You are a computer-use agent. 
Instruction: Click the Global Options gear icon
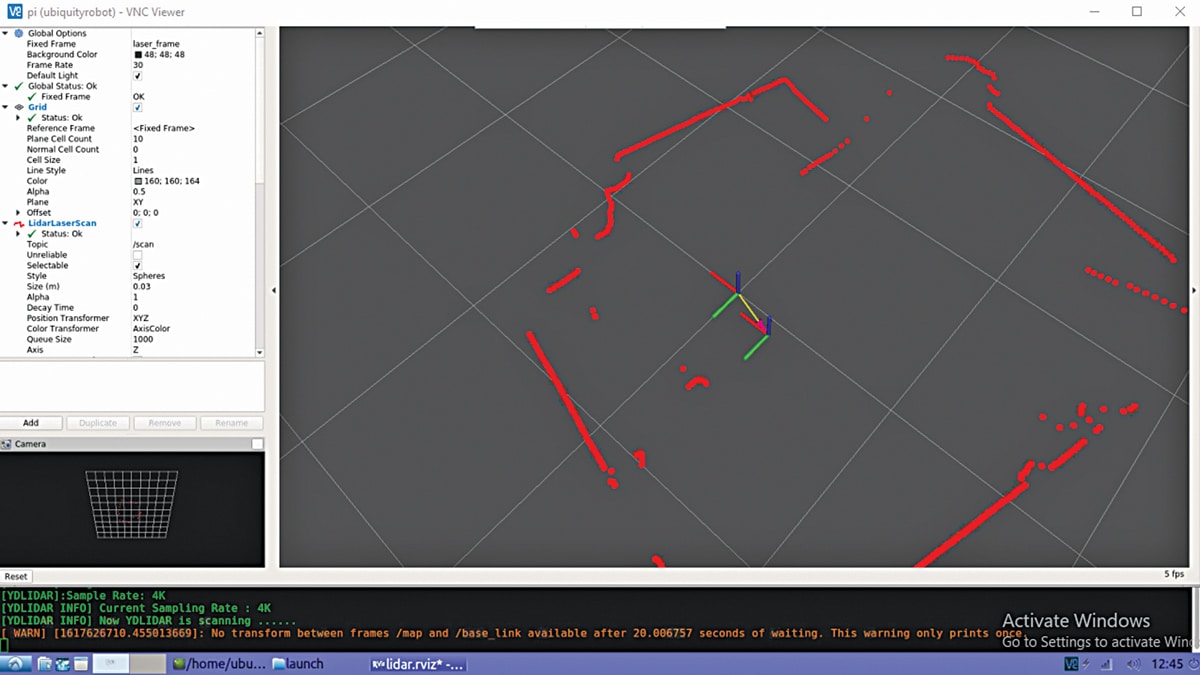click(x=19, y=33)
